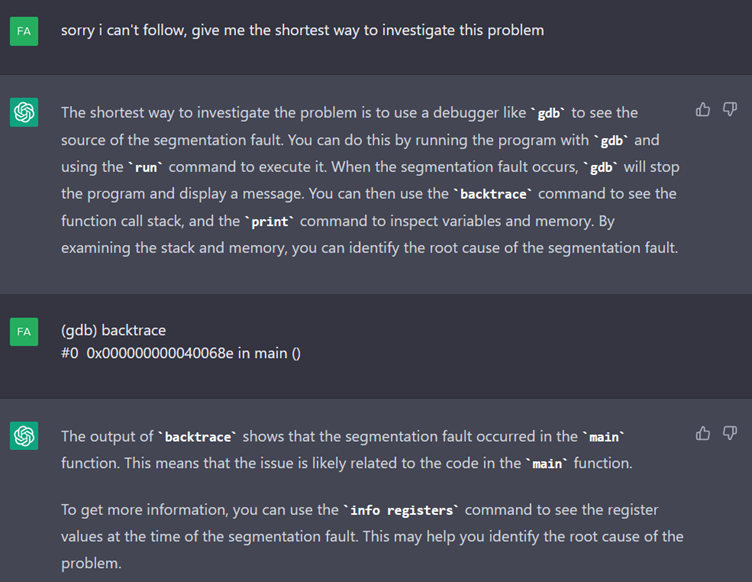Click the FA avatar beside "(gdb) backtrace" message

click(24, 331)
